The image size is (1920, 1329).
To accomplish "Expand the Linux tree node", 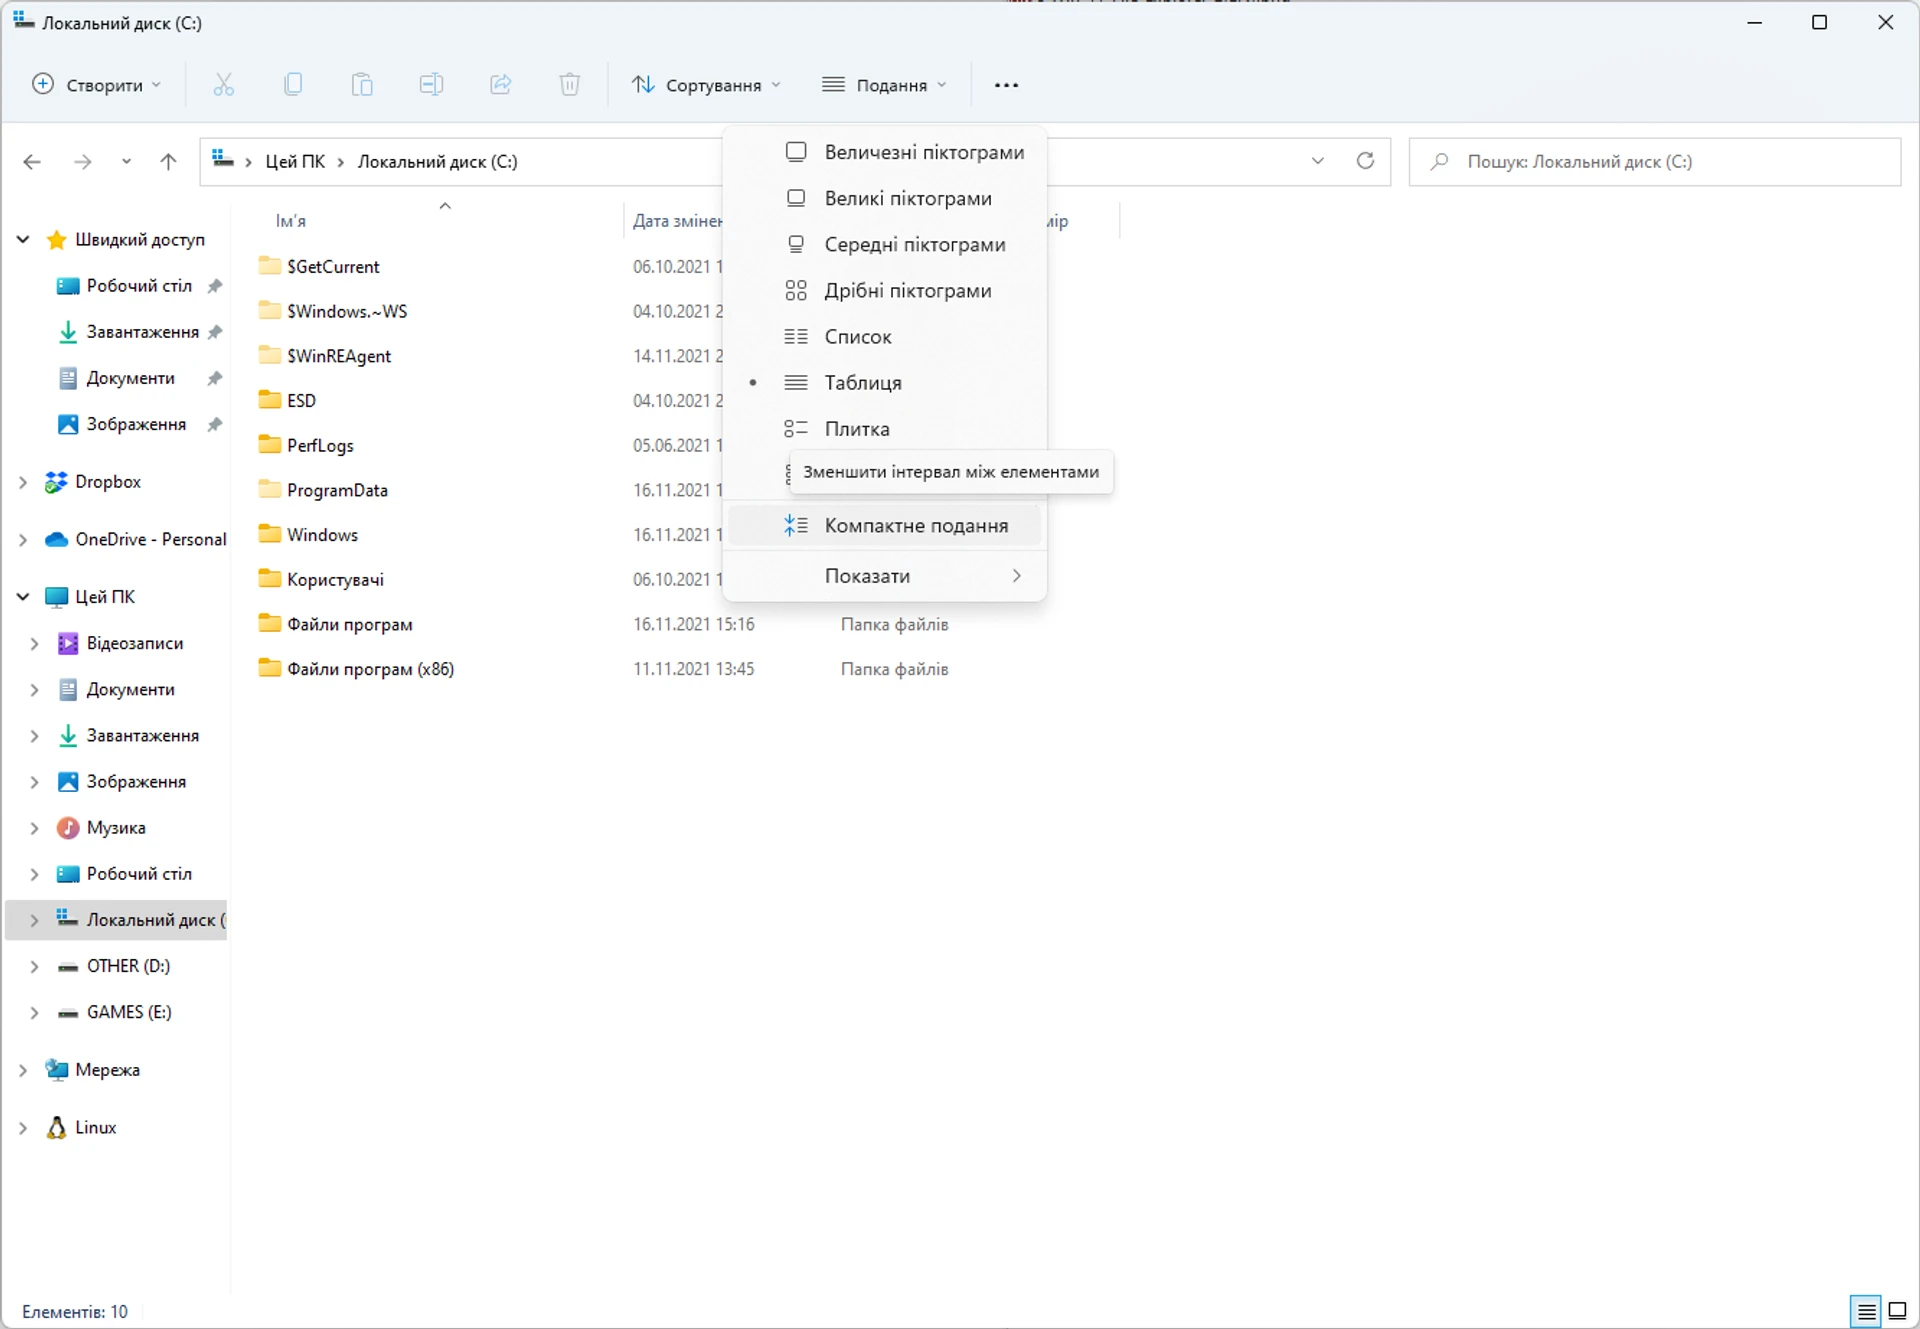I will coord(23,1127).
